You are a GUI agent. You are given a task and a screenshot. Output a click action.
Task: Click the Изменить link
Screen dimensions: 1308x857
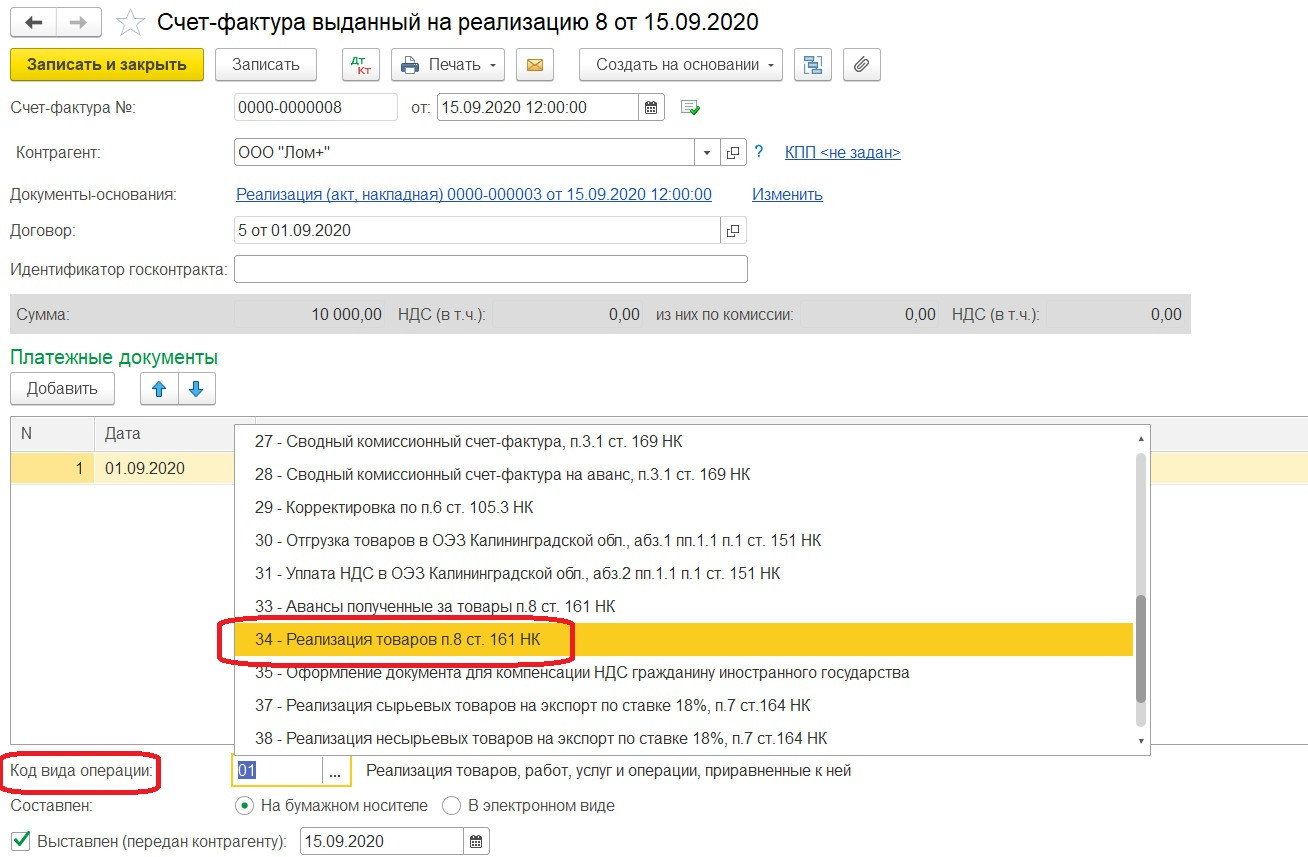tap(787, 194)
